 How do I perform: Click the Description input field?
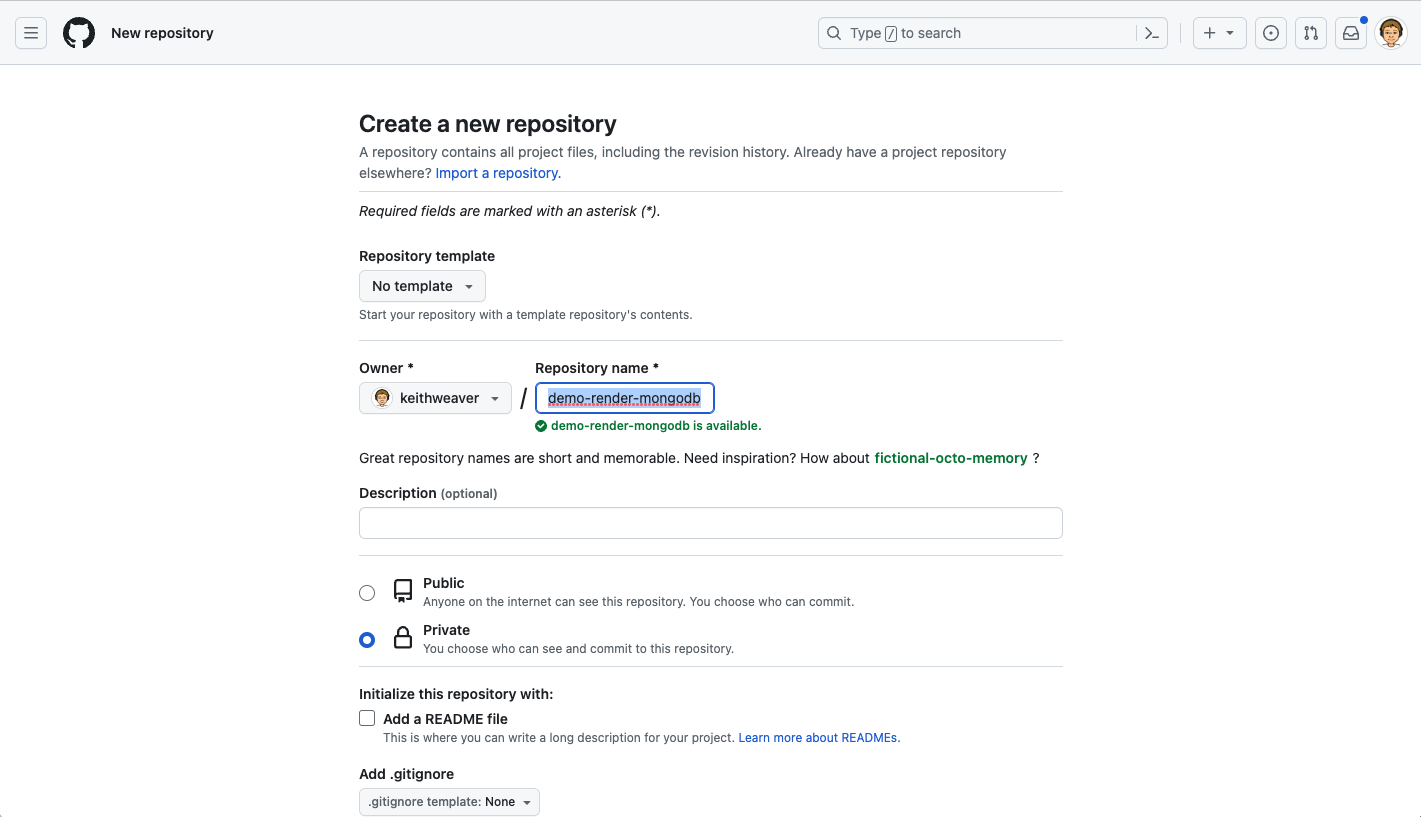710,523
